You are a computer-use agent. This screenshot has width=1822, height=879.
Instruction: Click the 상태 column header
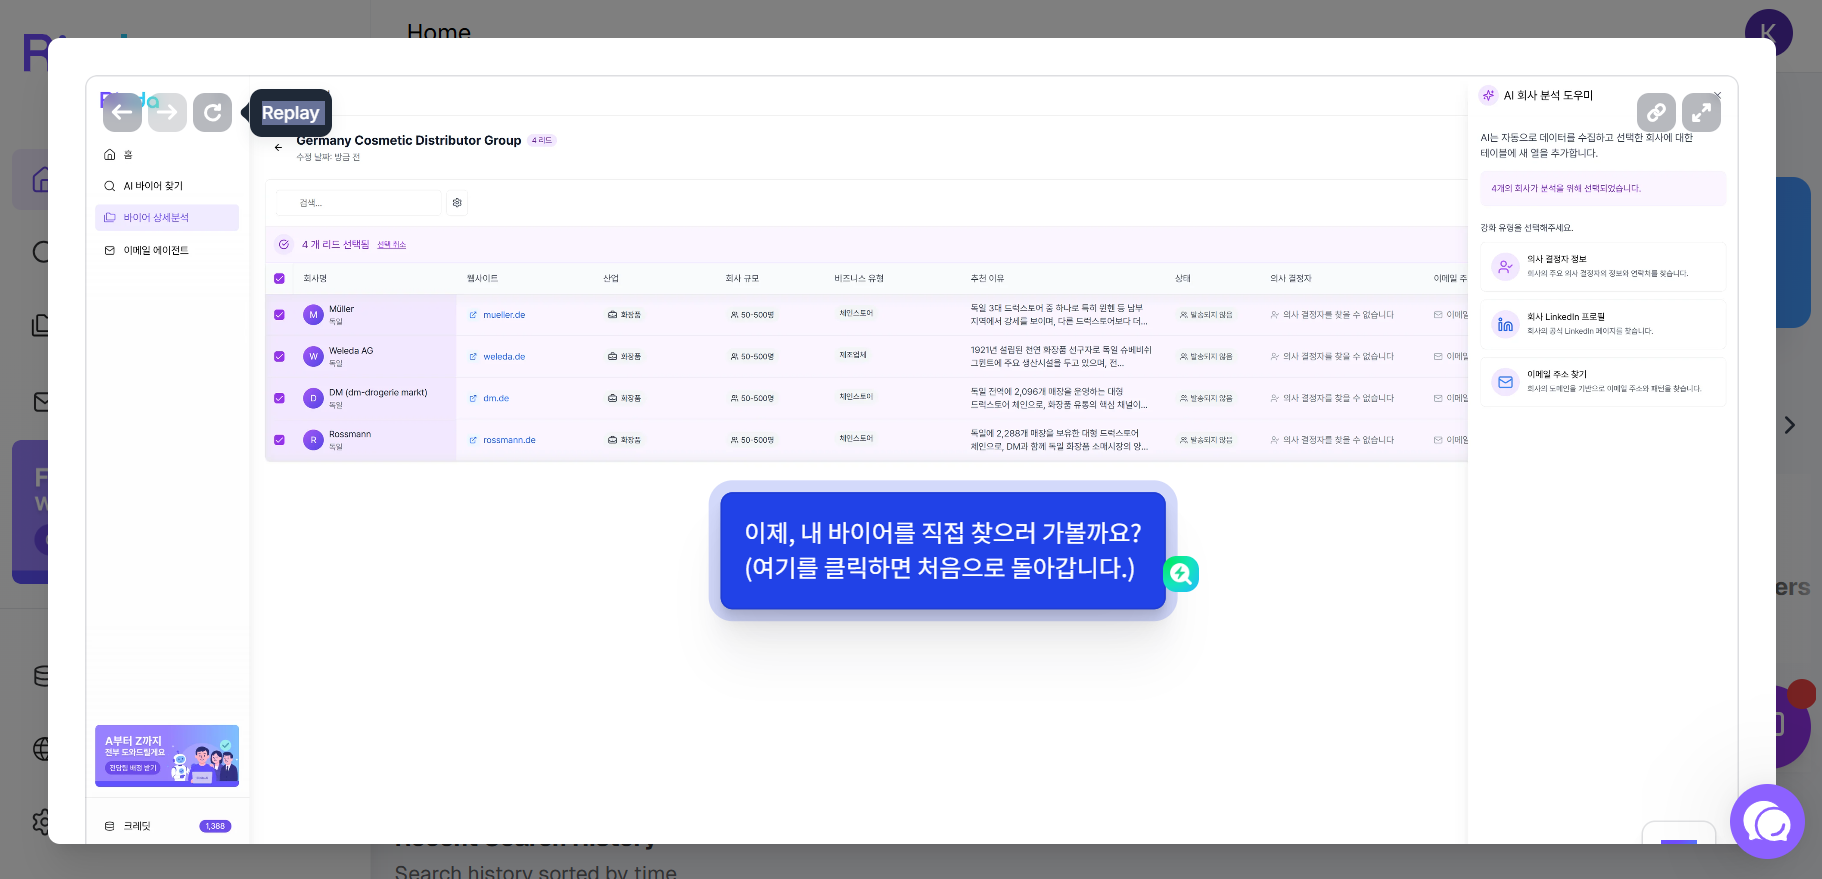[x=1182, y=279]
